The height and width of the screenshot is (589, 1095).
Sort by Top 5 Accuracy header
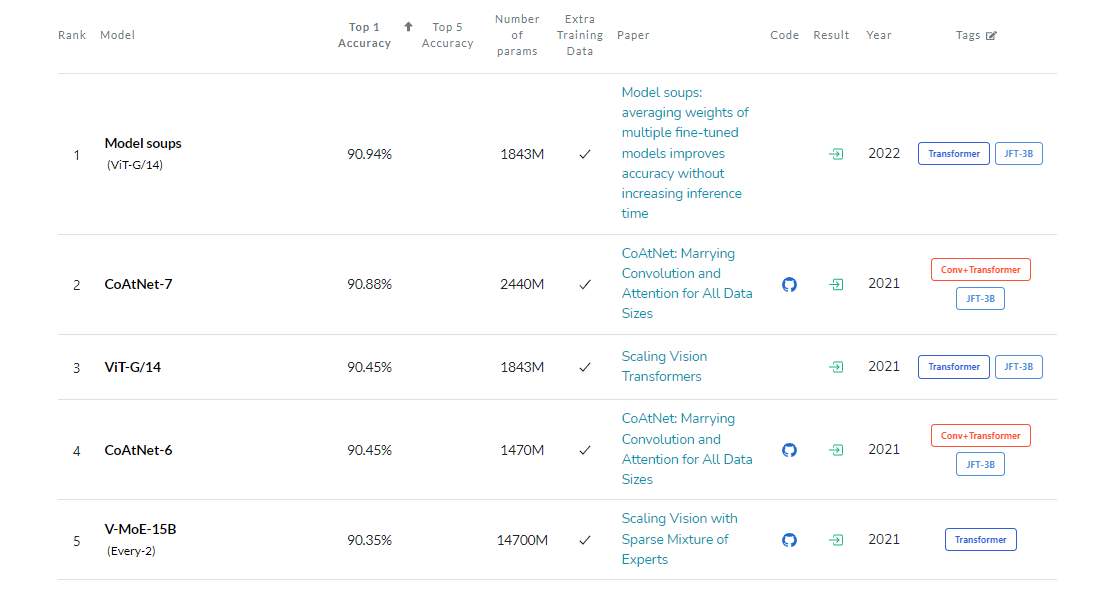447,35
